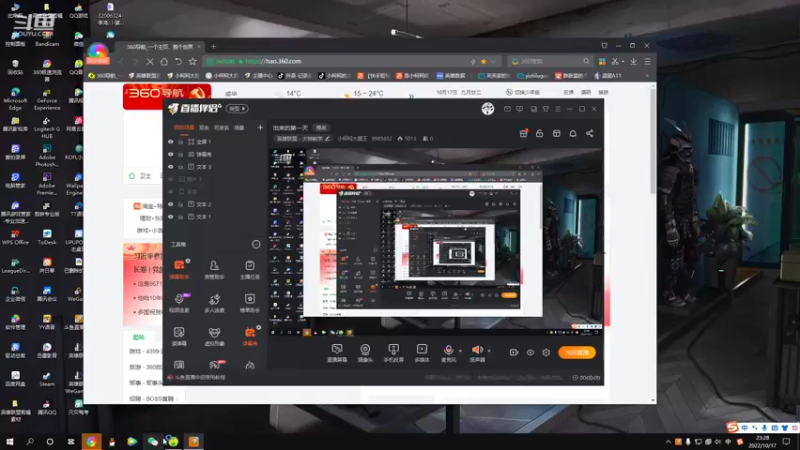Add a screen capture source
The width and height of the screenshot is (800, 450).
337,353
